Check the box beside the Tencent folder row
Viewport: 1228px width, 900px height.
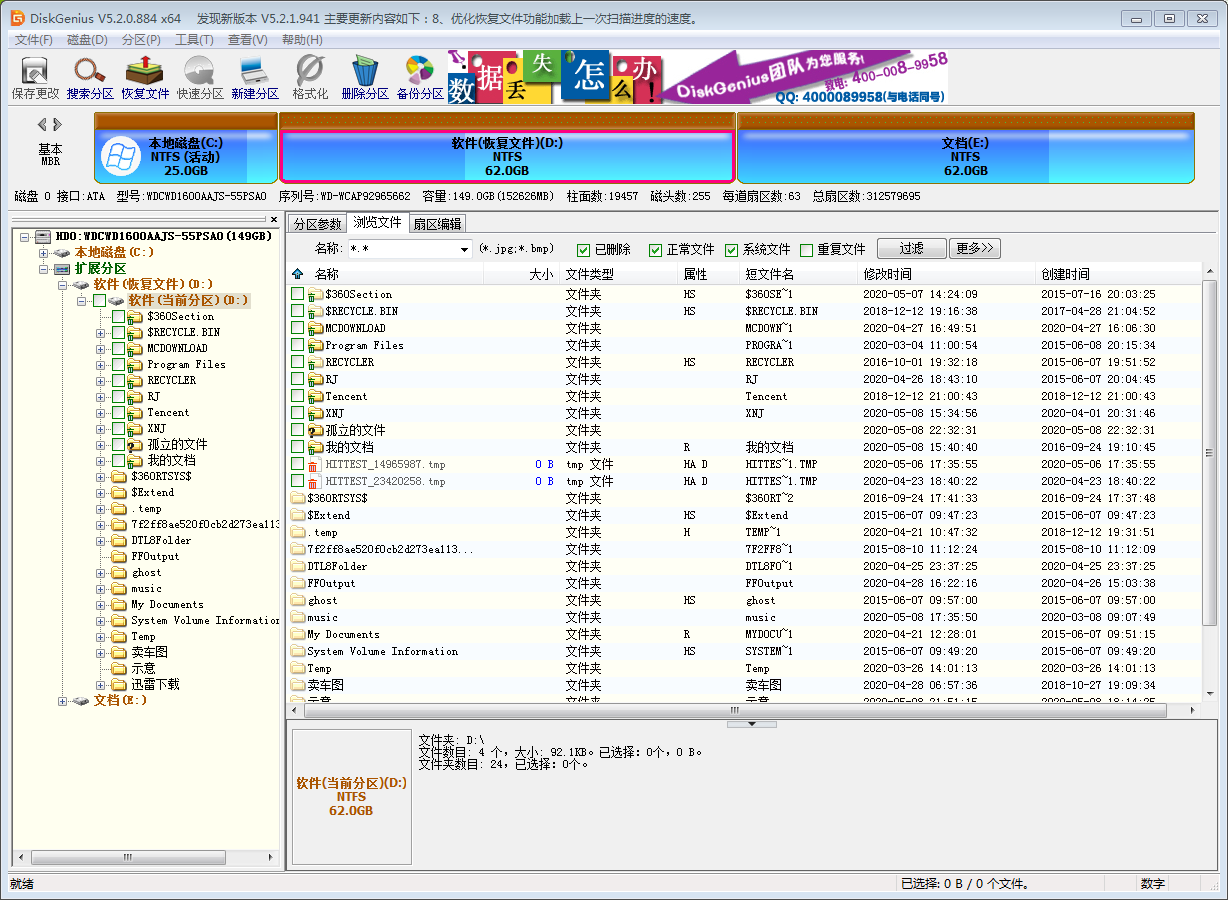297,396
